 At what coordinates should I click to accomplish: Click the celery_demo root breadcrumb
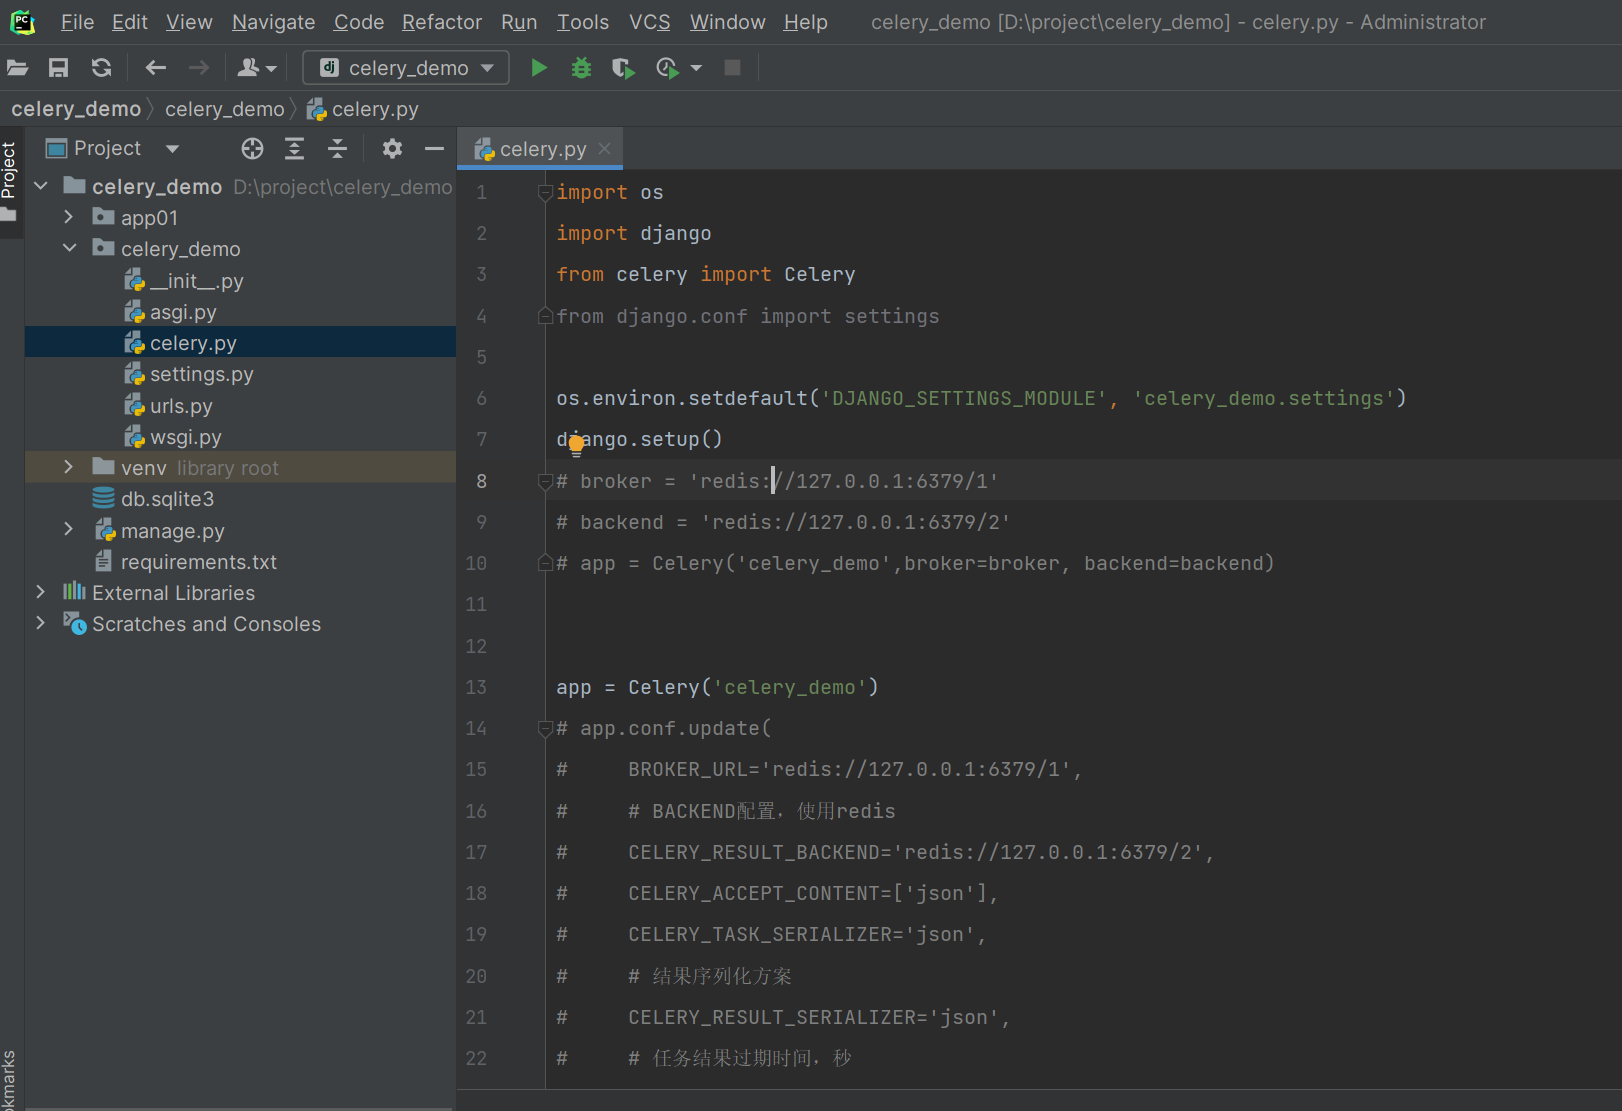(x=76, y=109)
